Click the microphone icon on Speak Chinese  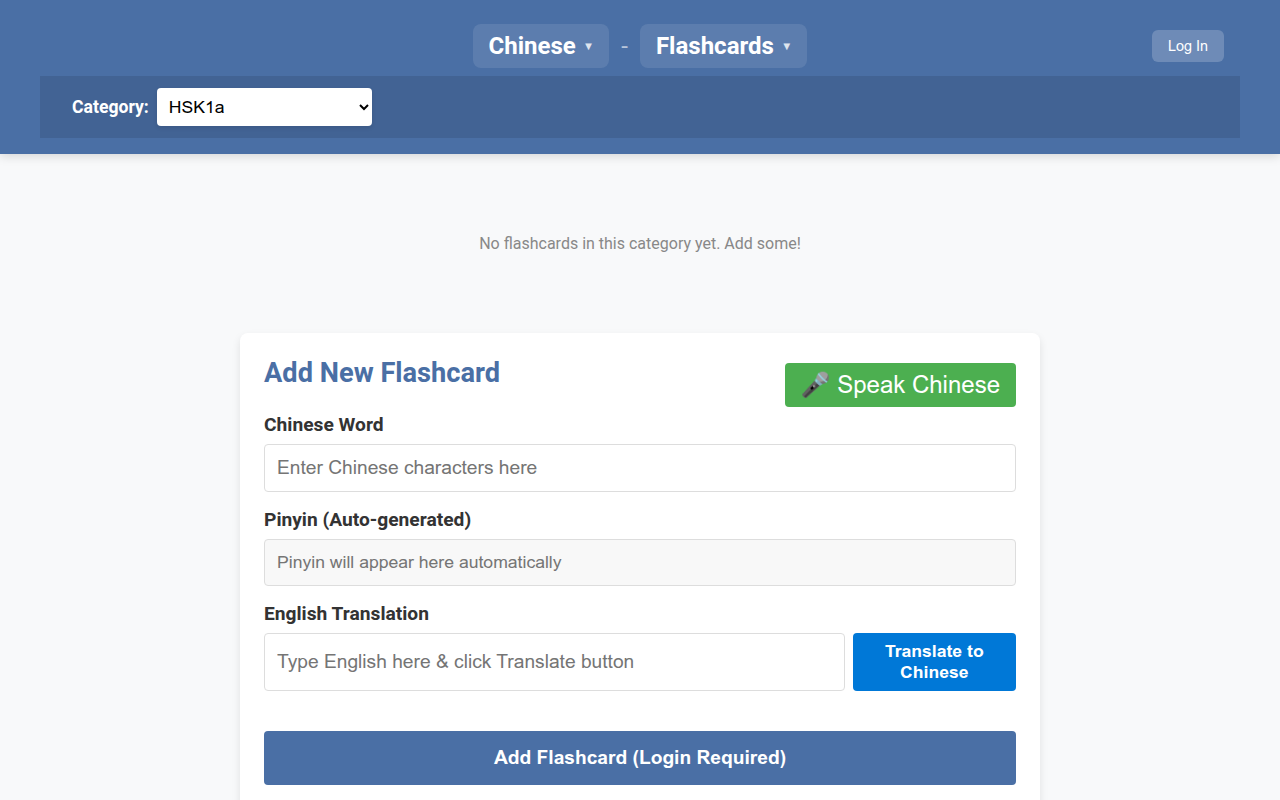coord(815,385)
